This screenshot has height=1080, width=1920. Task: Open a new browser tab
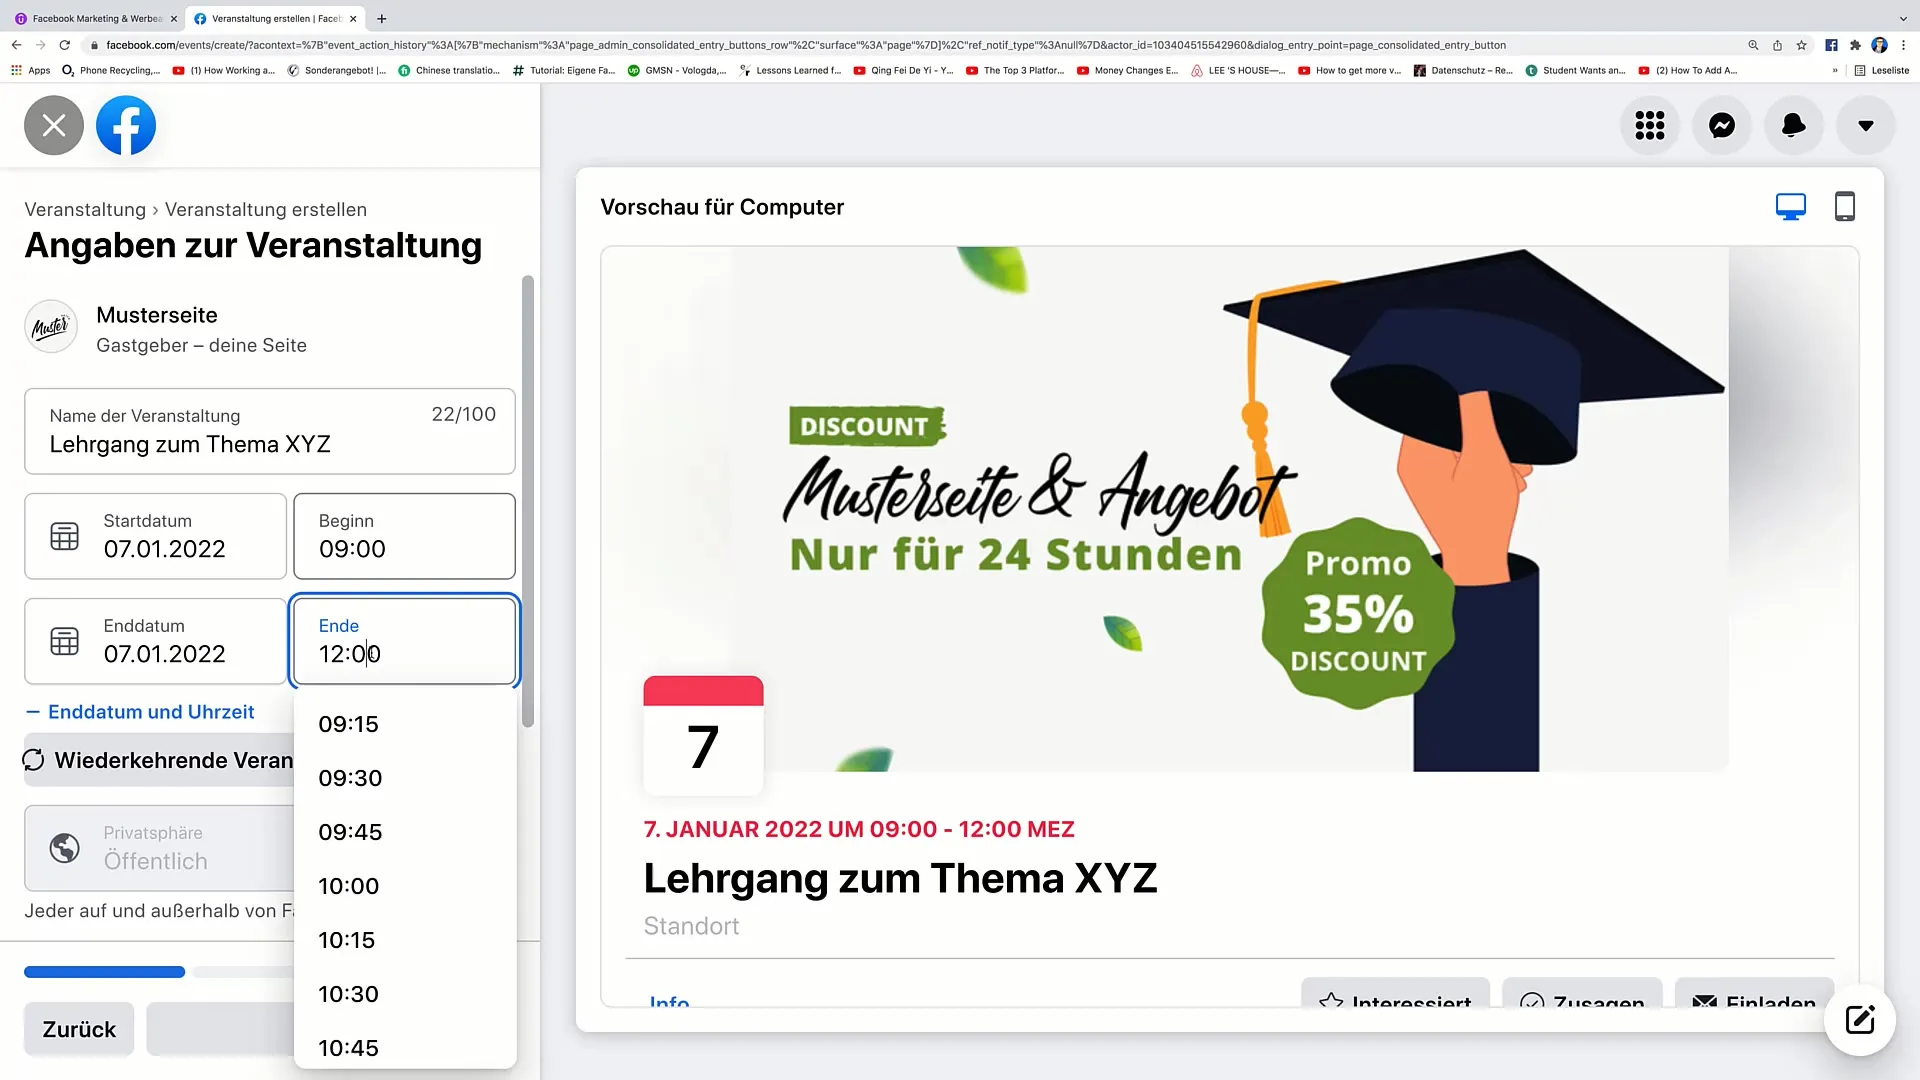click(x=382, y=18)
